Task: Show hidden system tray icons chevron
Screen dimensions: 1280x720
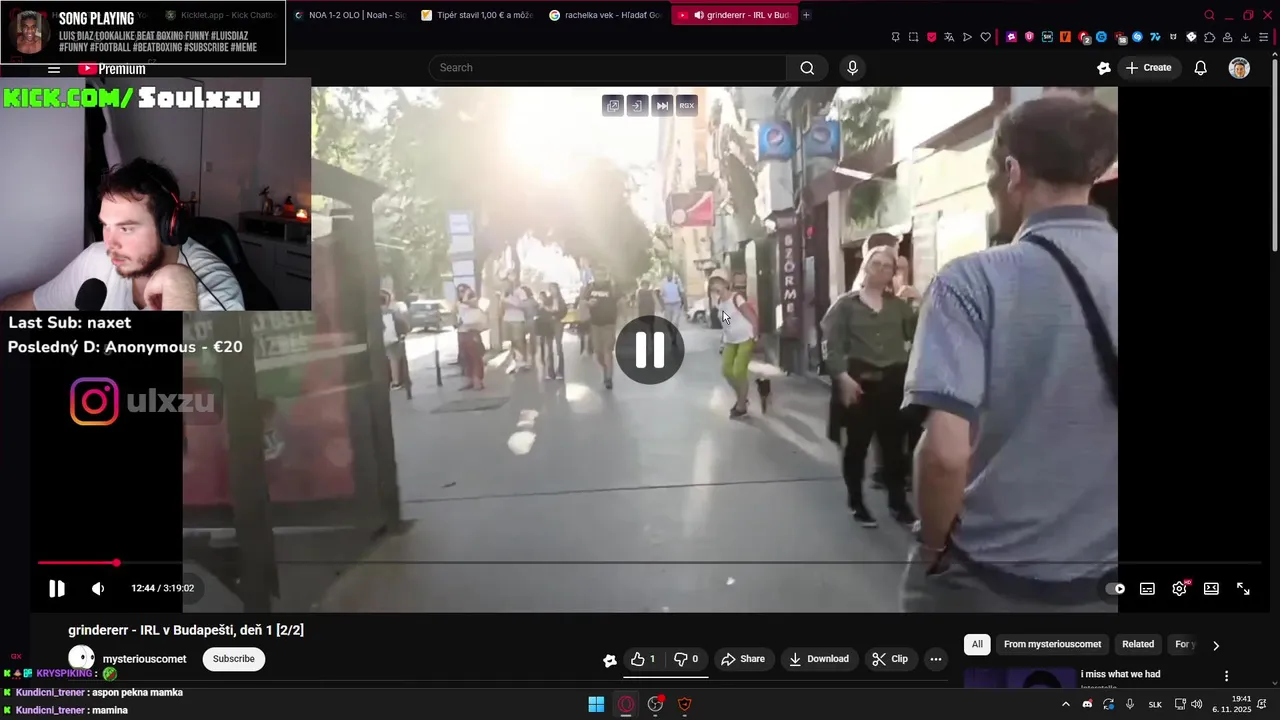Action: pos(1065,704)
